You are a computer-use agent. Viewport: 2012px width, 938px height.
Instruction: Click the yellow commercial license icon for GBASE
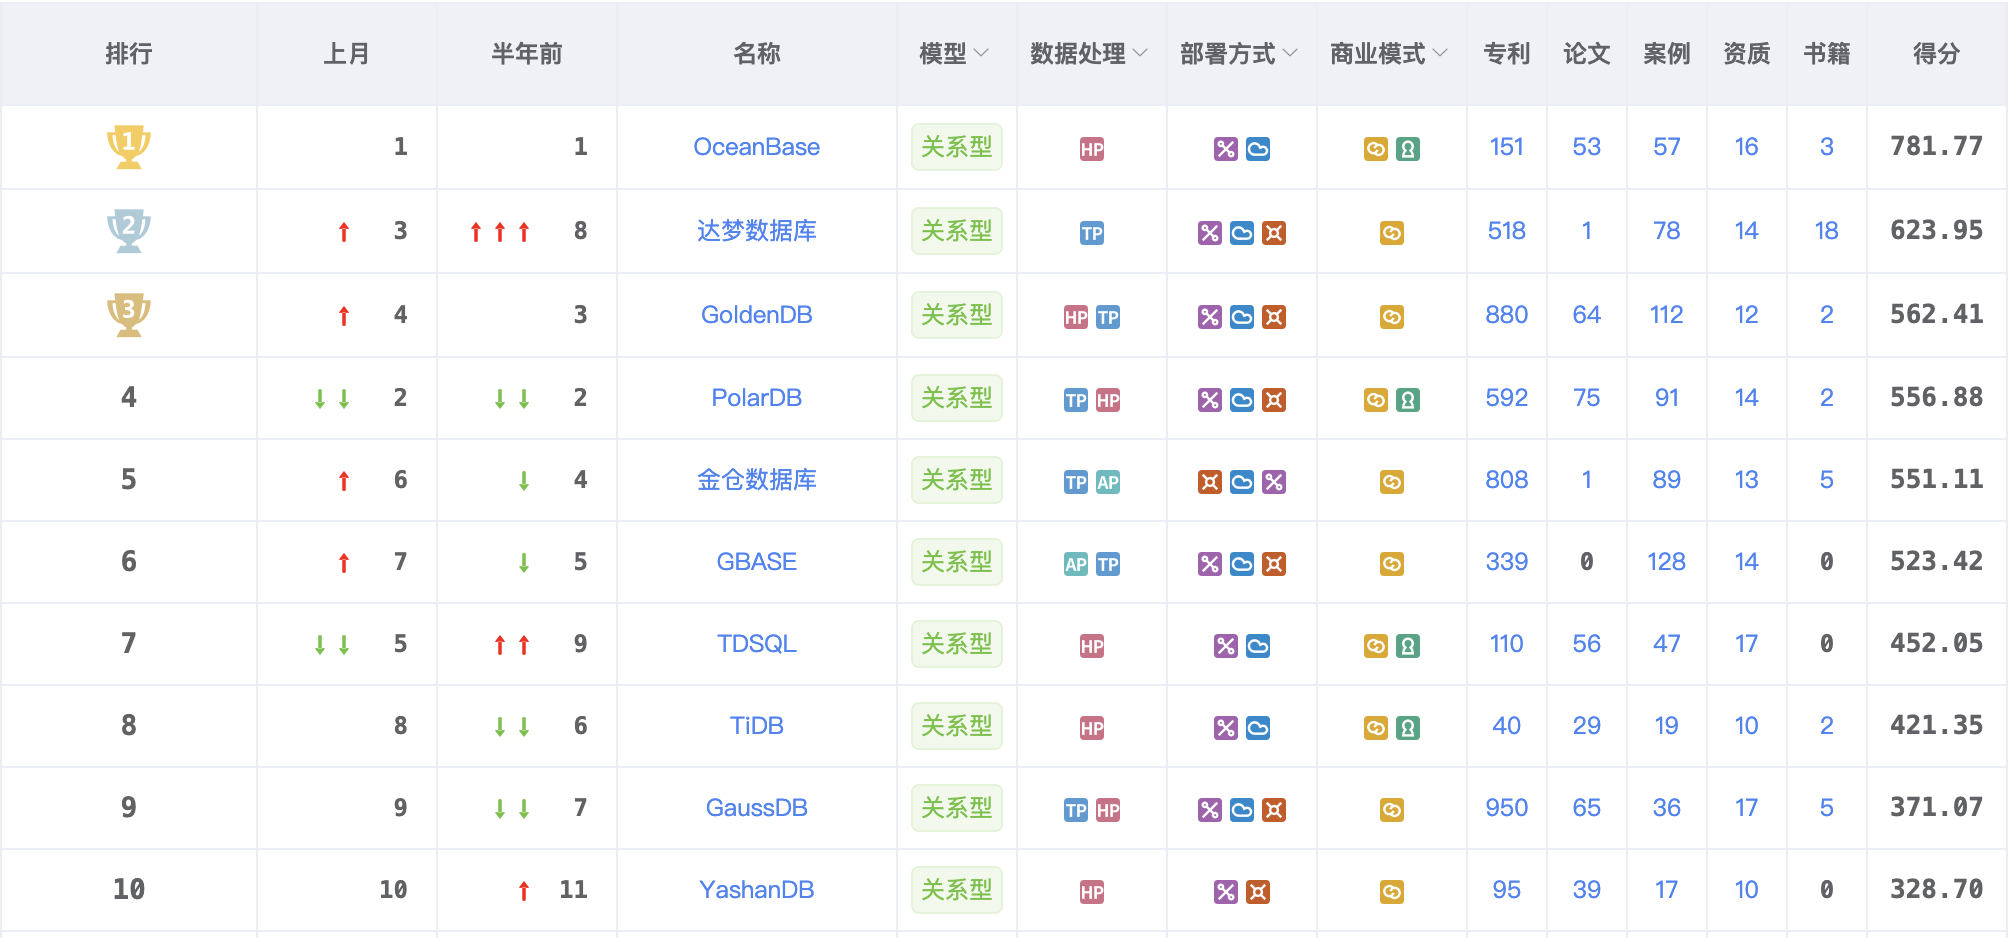click(x=1390, y=562)
